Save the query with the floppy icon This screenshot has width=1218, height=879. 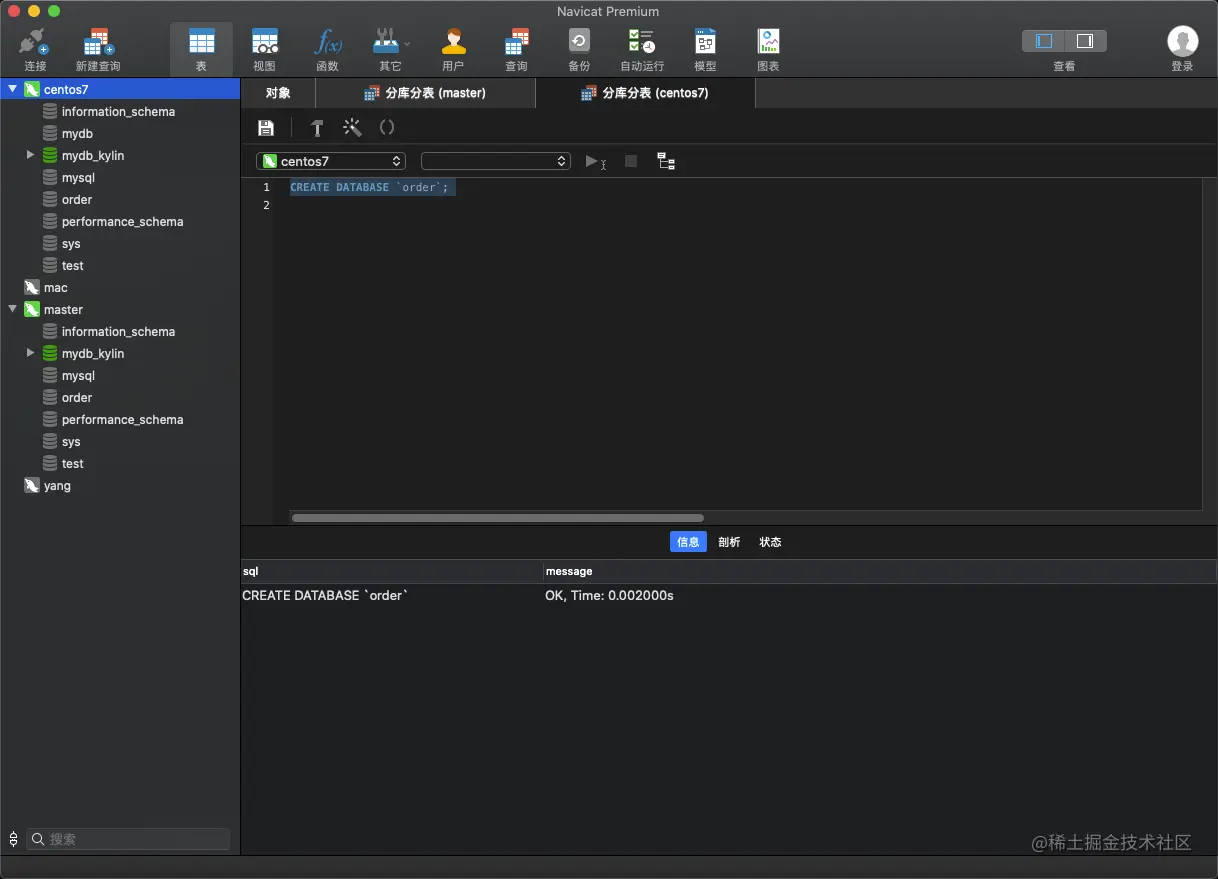click(266, 128)
